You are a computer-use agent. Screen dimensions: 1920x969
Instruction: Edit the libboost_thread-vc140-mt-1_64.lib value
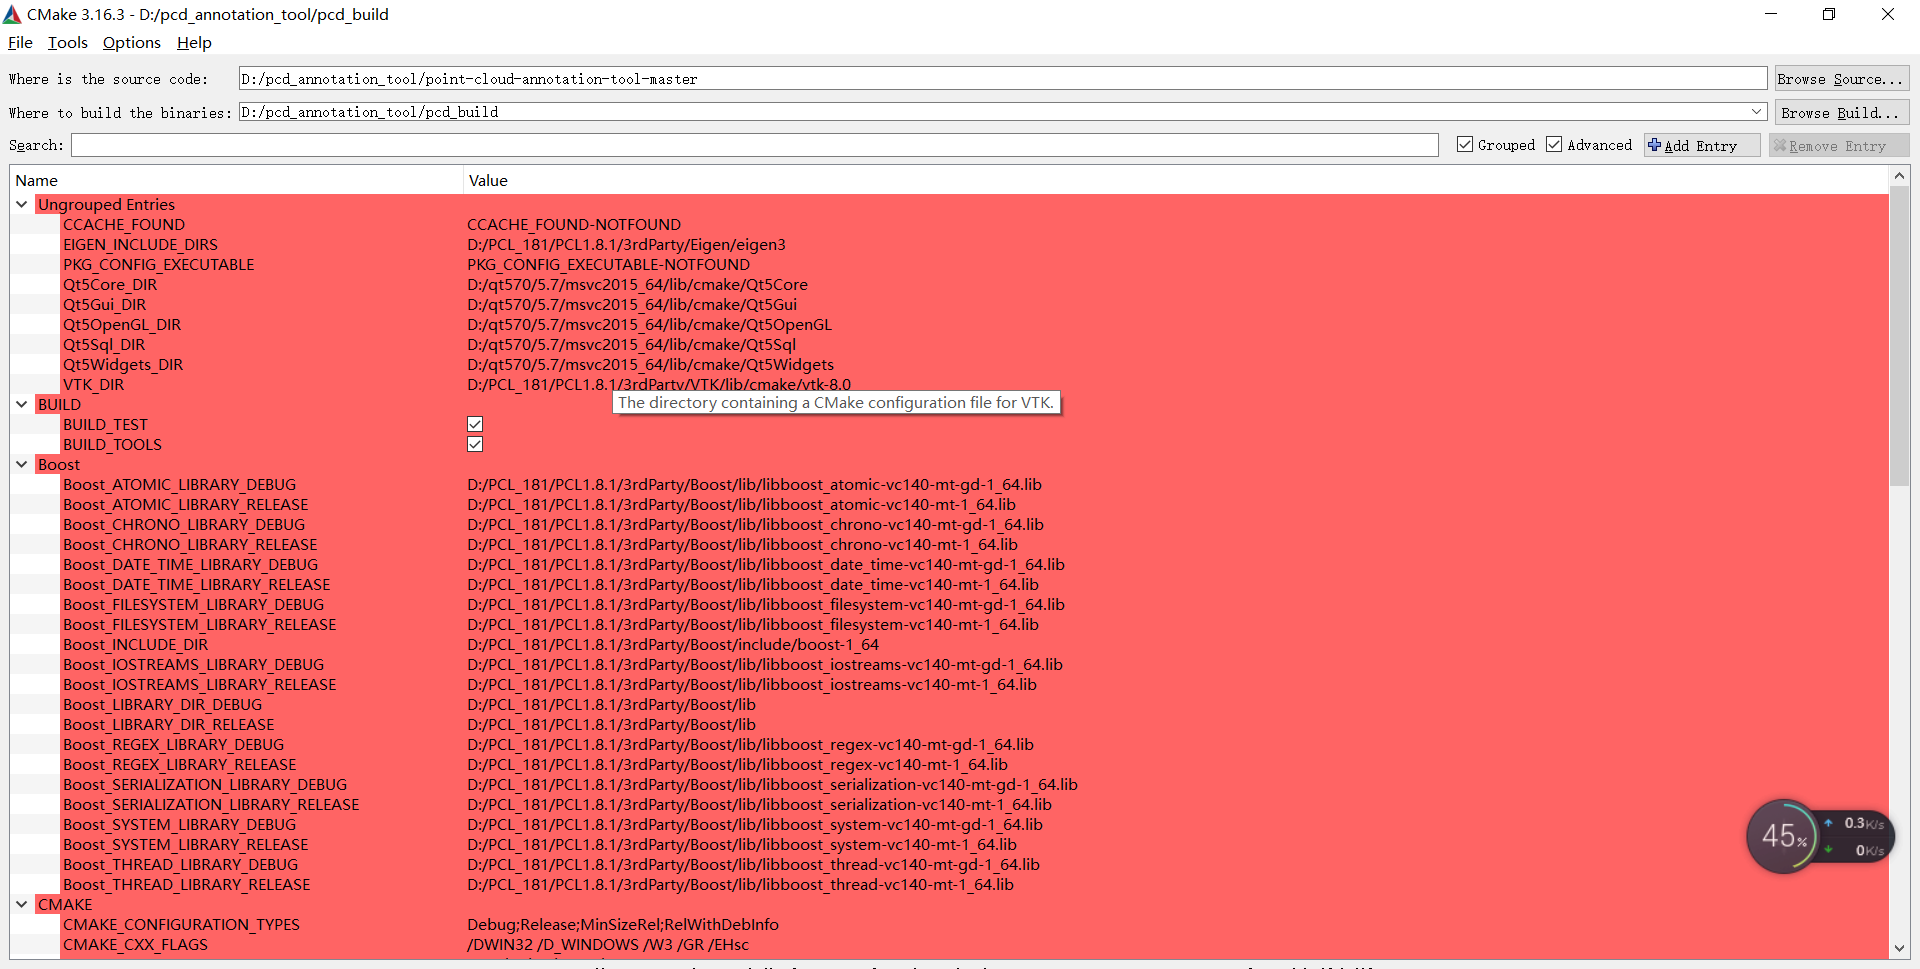point(740,884)
